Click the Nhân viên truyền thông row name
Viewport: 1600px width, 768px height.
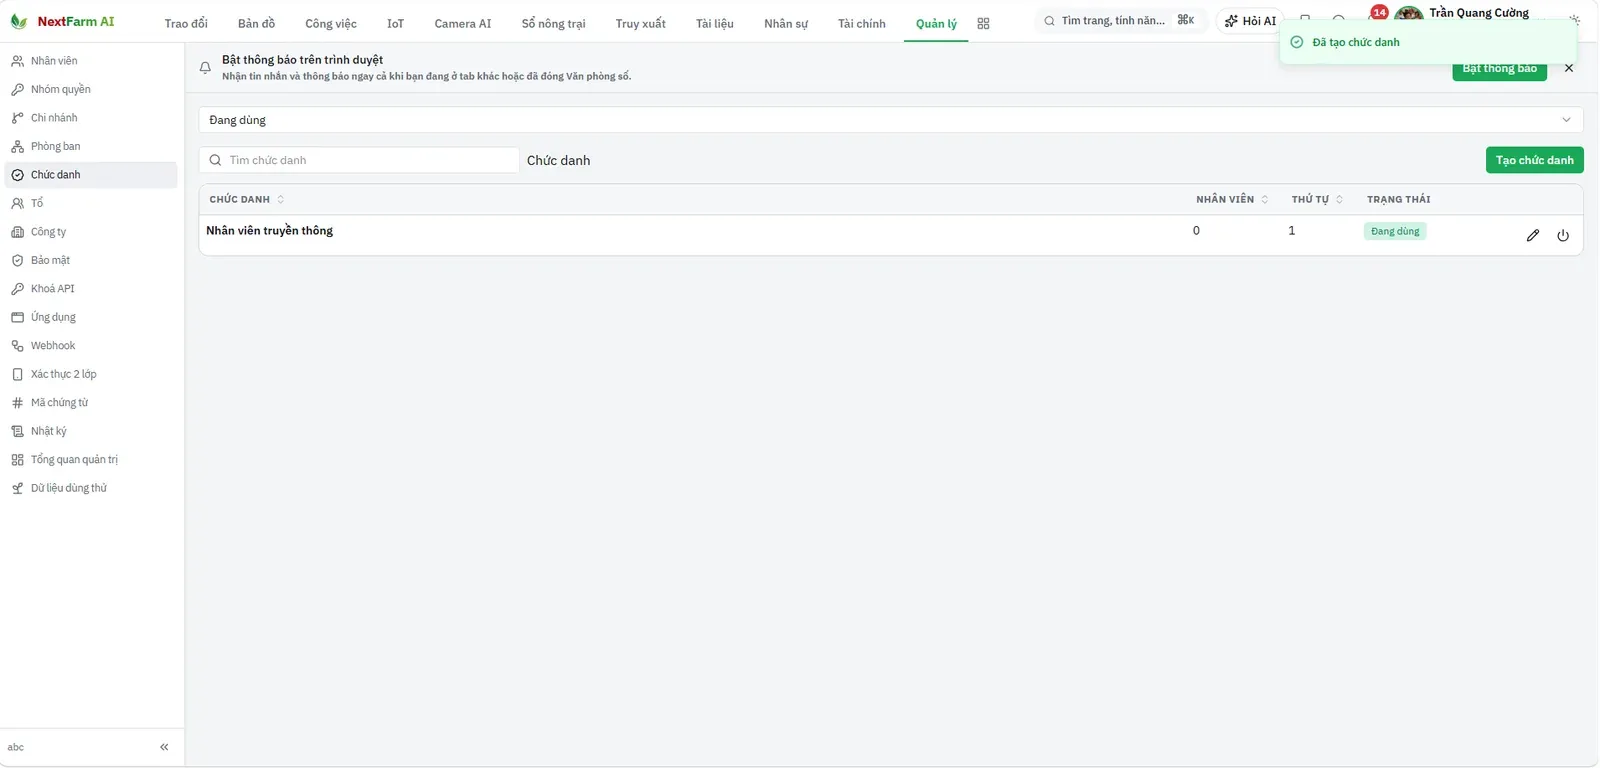tap(270, 231)
